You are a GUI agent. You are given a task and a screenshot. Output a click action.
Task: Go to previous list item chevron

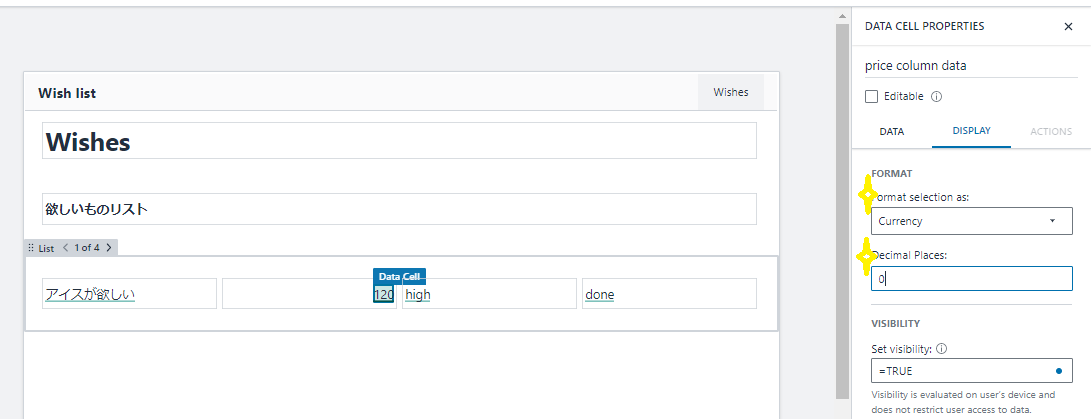(x=65, y=248)
